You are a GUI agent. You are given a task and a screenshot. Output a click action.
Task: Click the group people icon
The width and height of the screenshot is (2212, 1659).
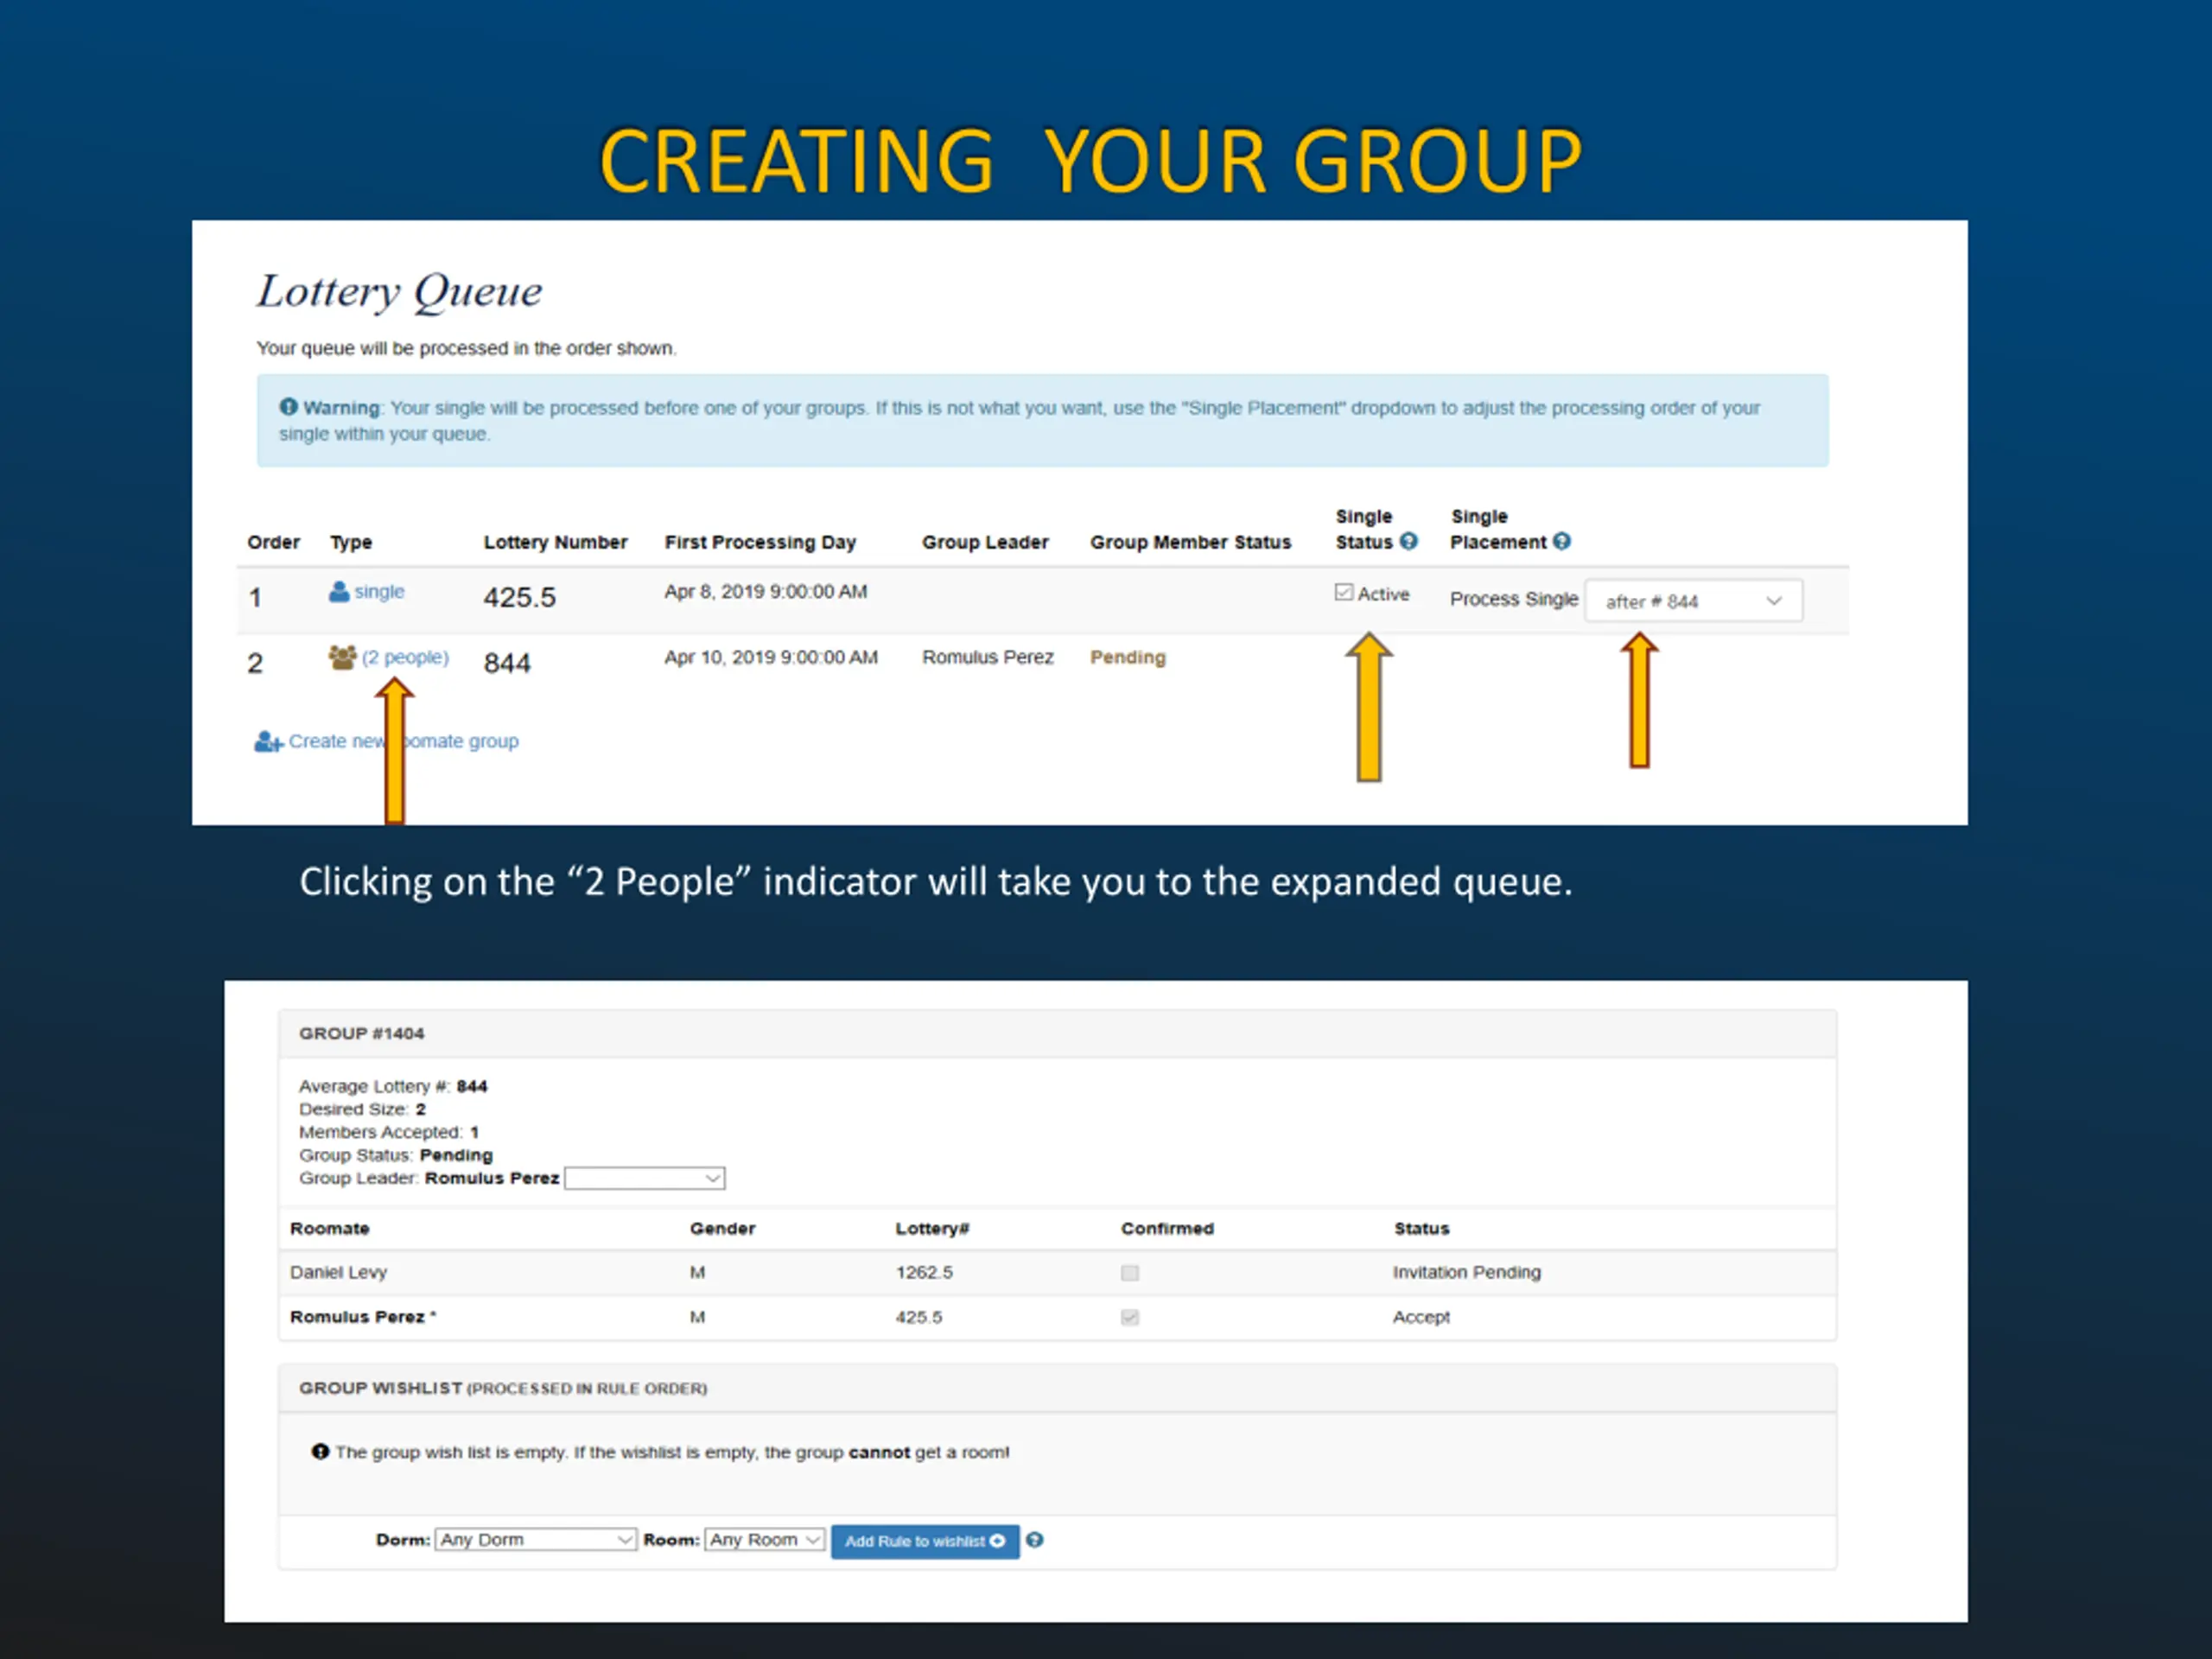click(342, 657)
